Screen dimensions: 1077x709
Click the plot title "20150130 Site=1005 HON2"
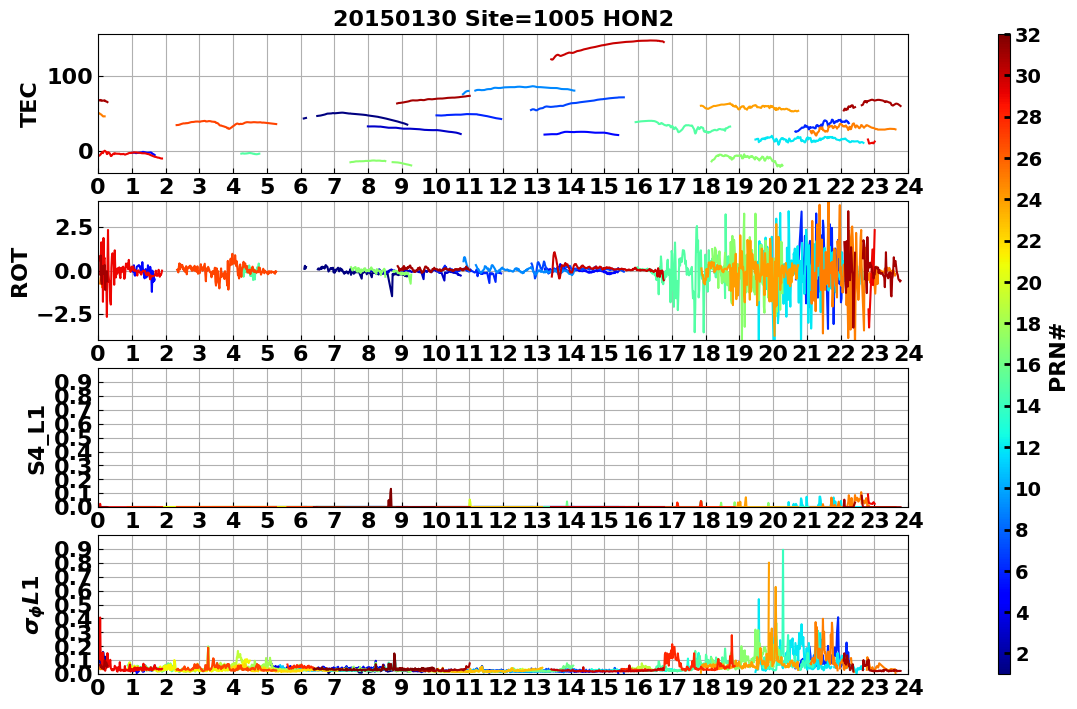coord(503,19)
